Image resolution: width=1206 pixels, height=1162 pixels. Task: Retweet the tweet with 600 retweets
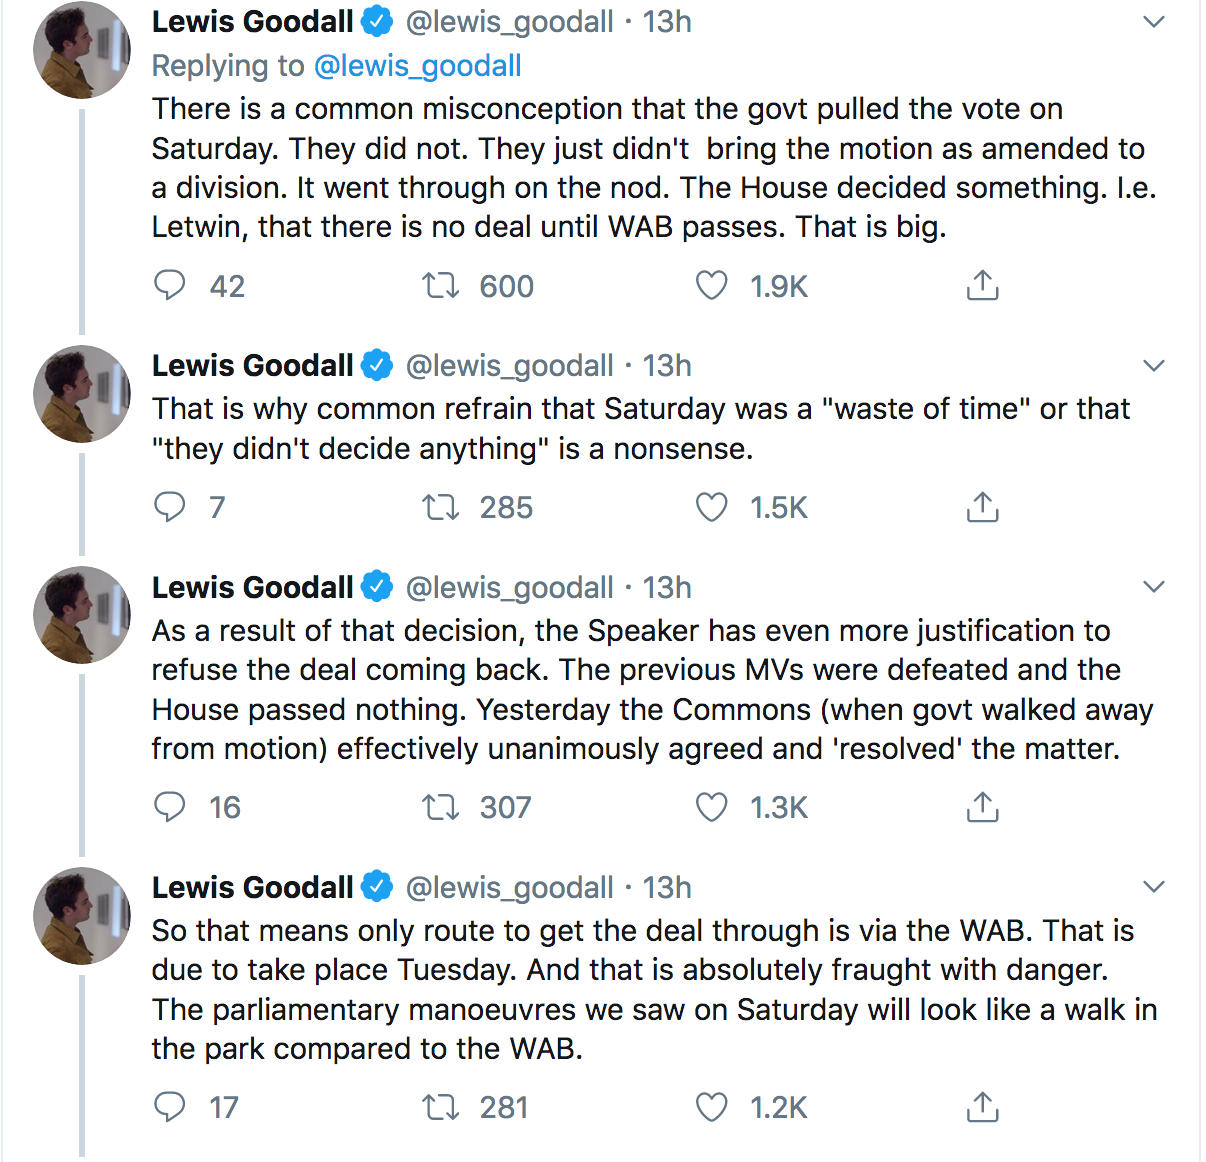[x=440, y=286]
